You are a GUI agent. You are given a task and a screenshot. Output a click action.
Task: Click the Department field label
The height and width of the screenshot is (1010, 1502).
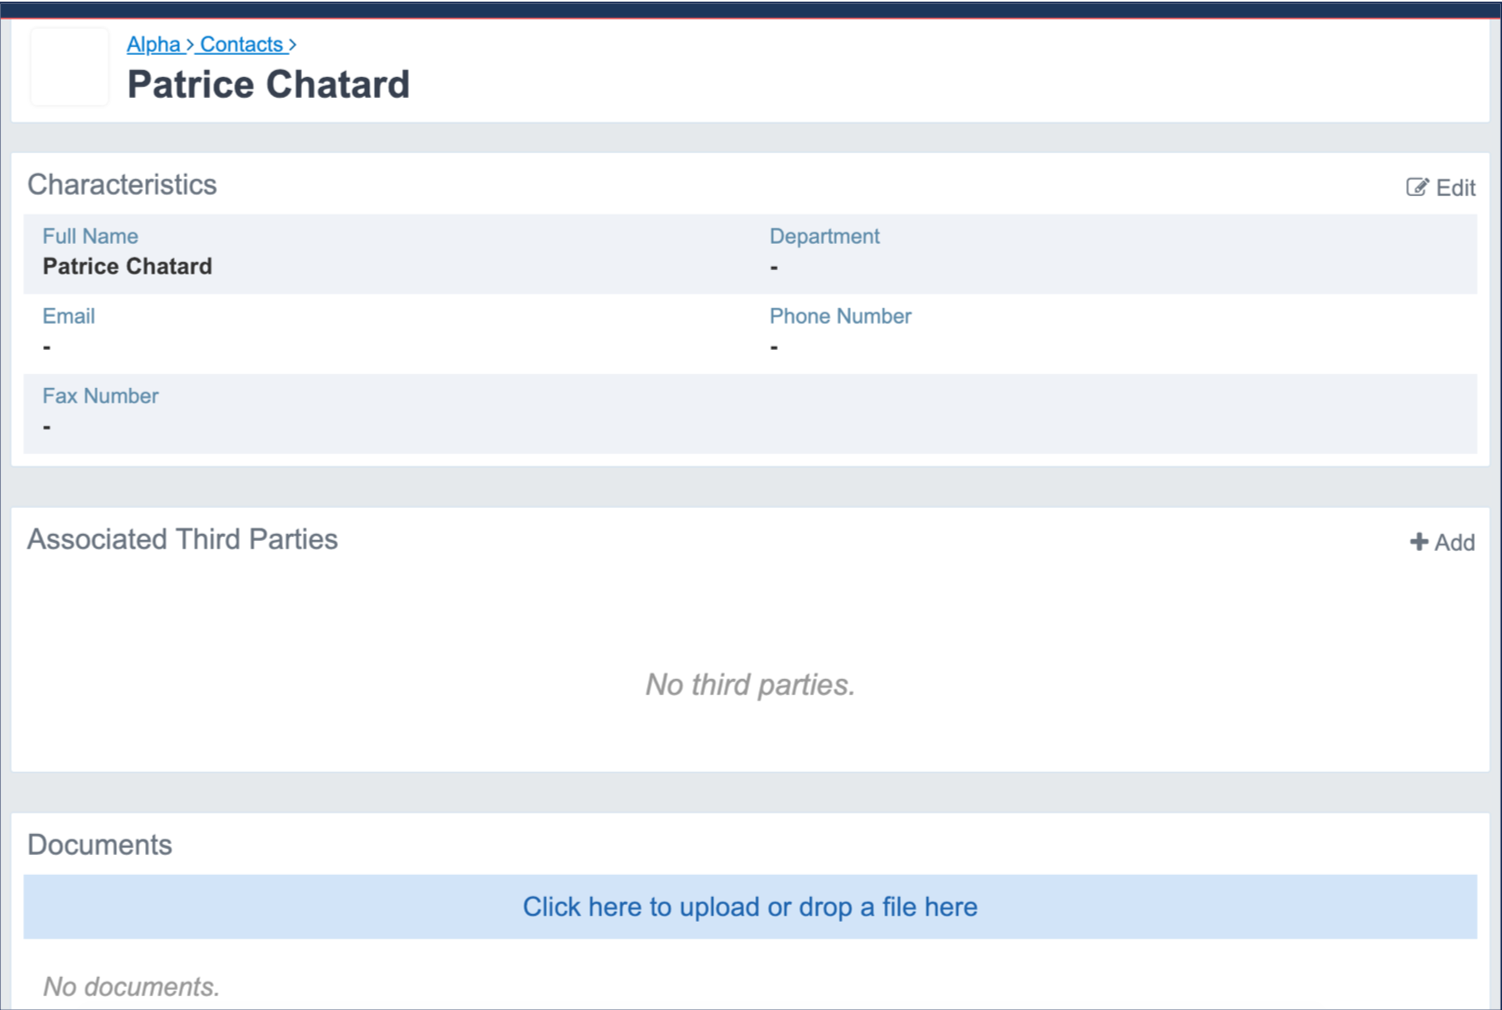824,236
